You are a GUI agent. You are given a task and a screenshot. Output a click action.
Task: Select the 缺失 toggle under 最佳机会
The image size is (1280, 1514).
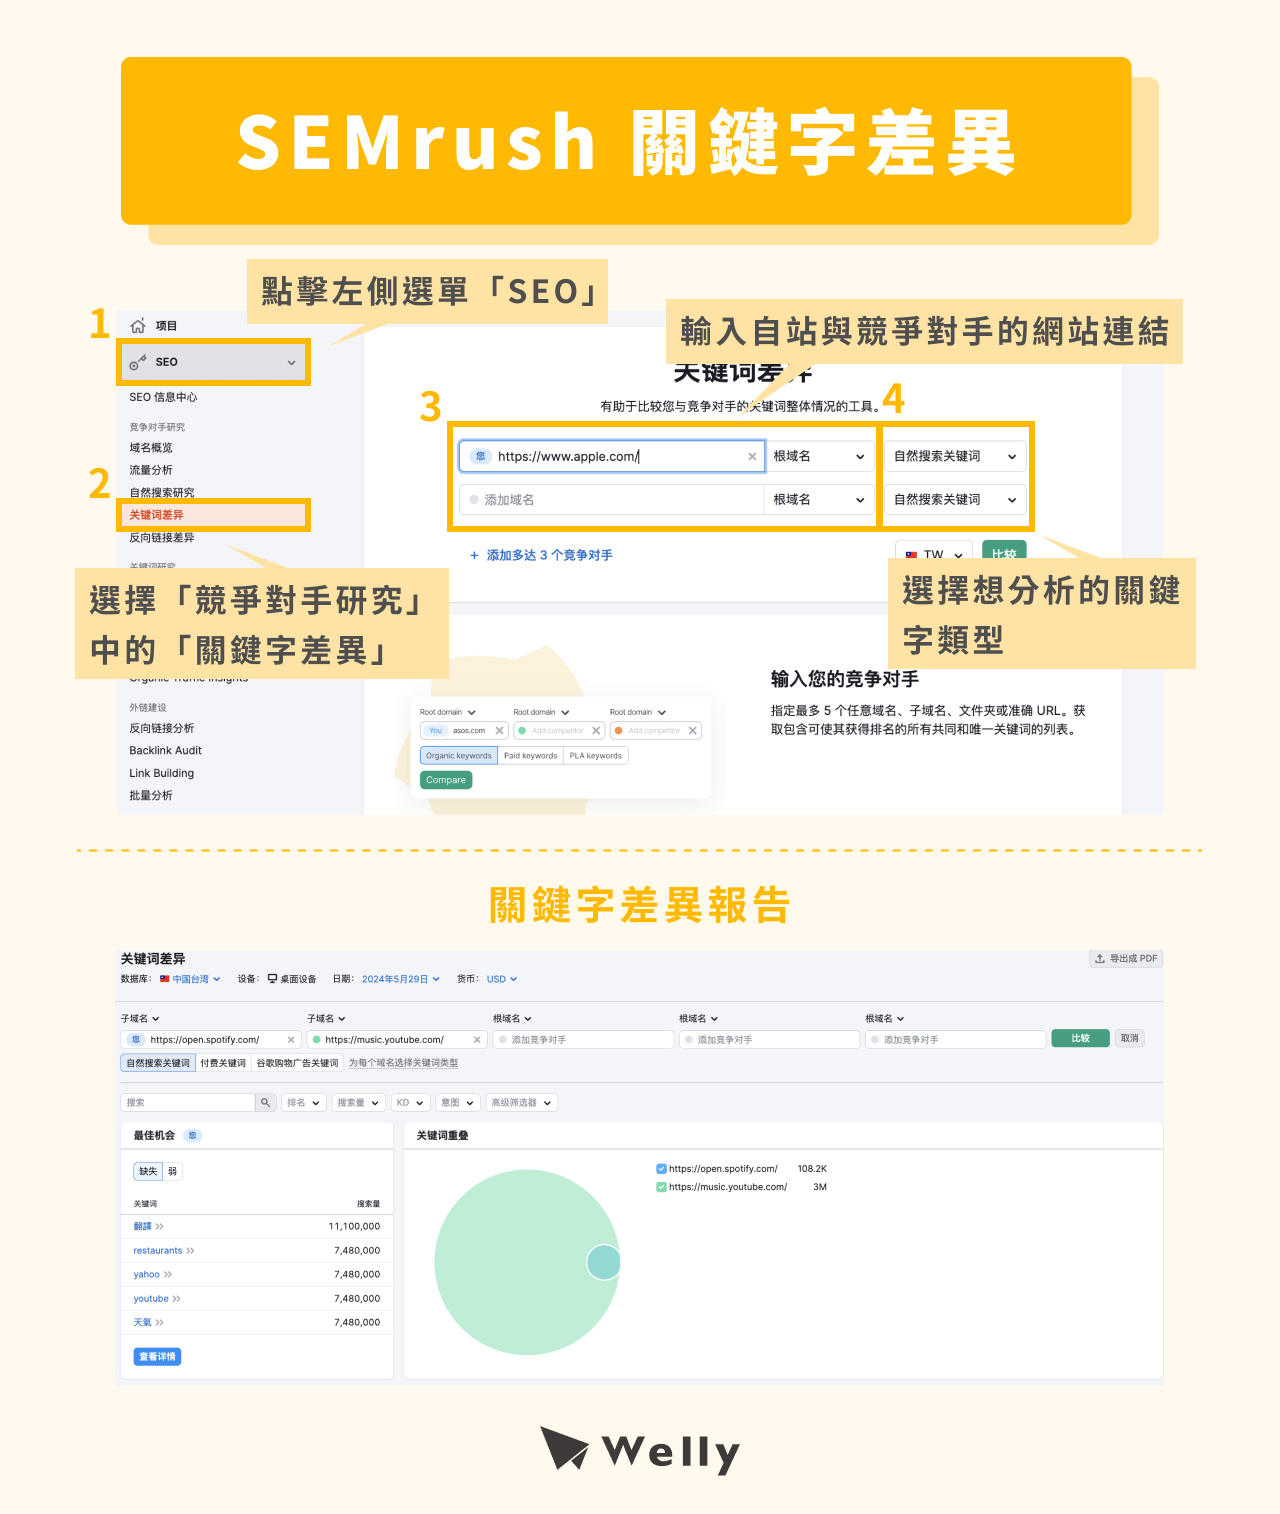[148, 1171]
